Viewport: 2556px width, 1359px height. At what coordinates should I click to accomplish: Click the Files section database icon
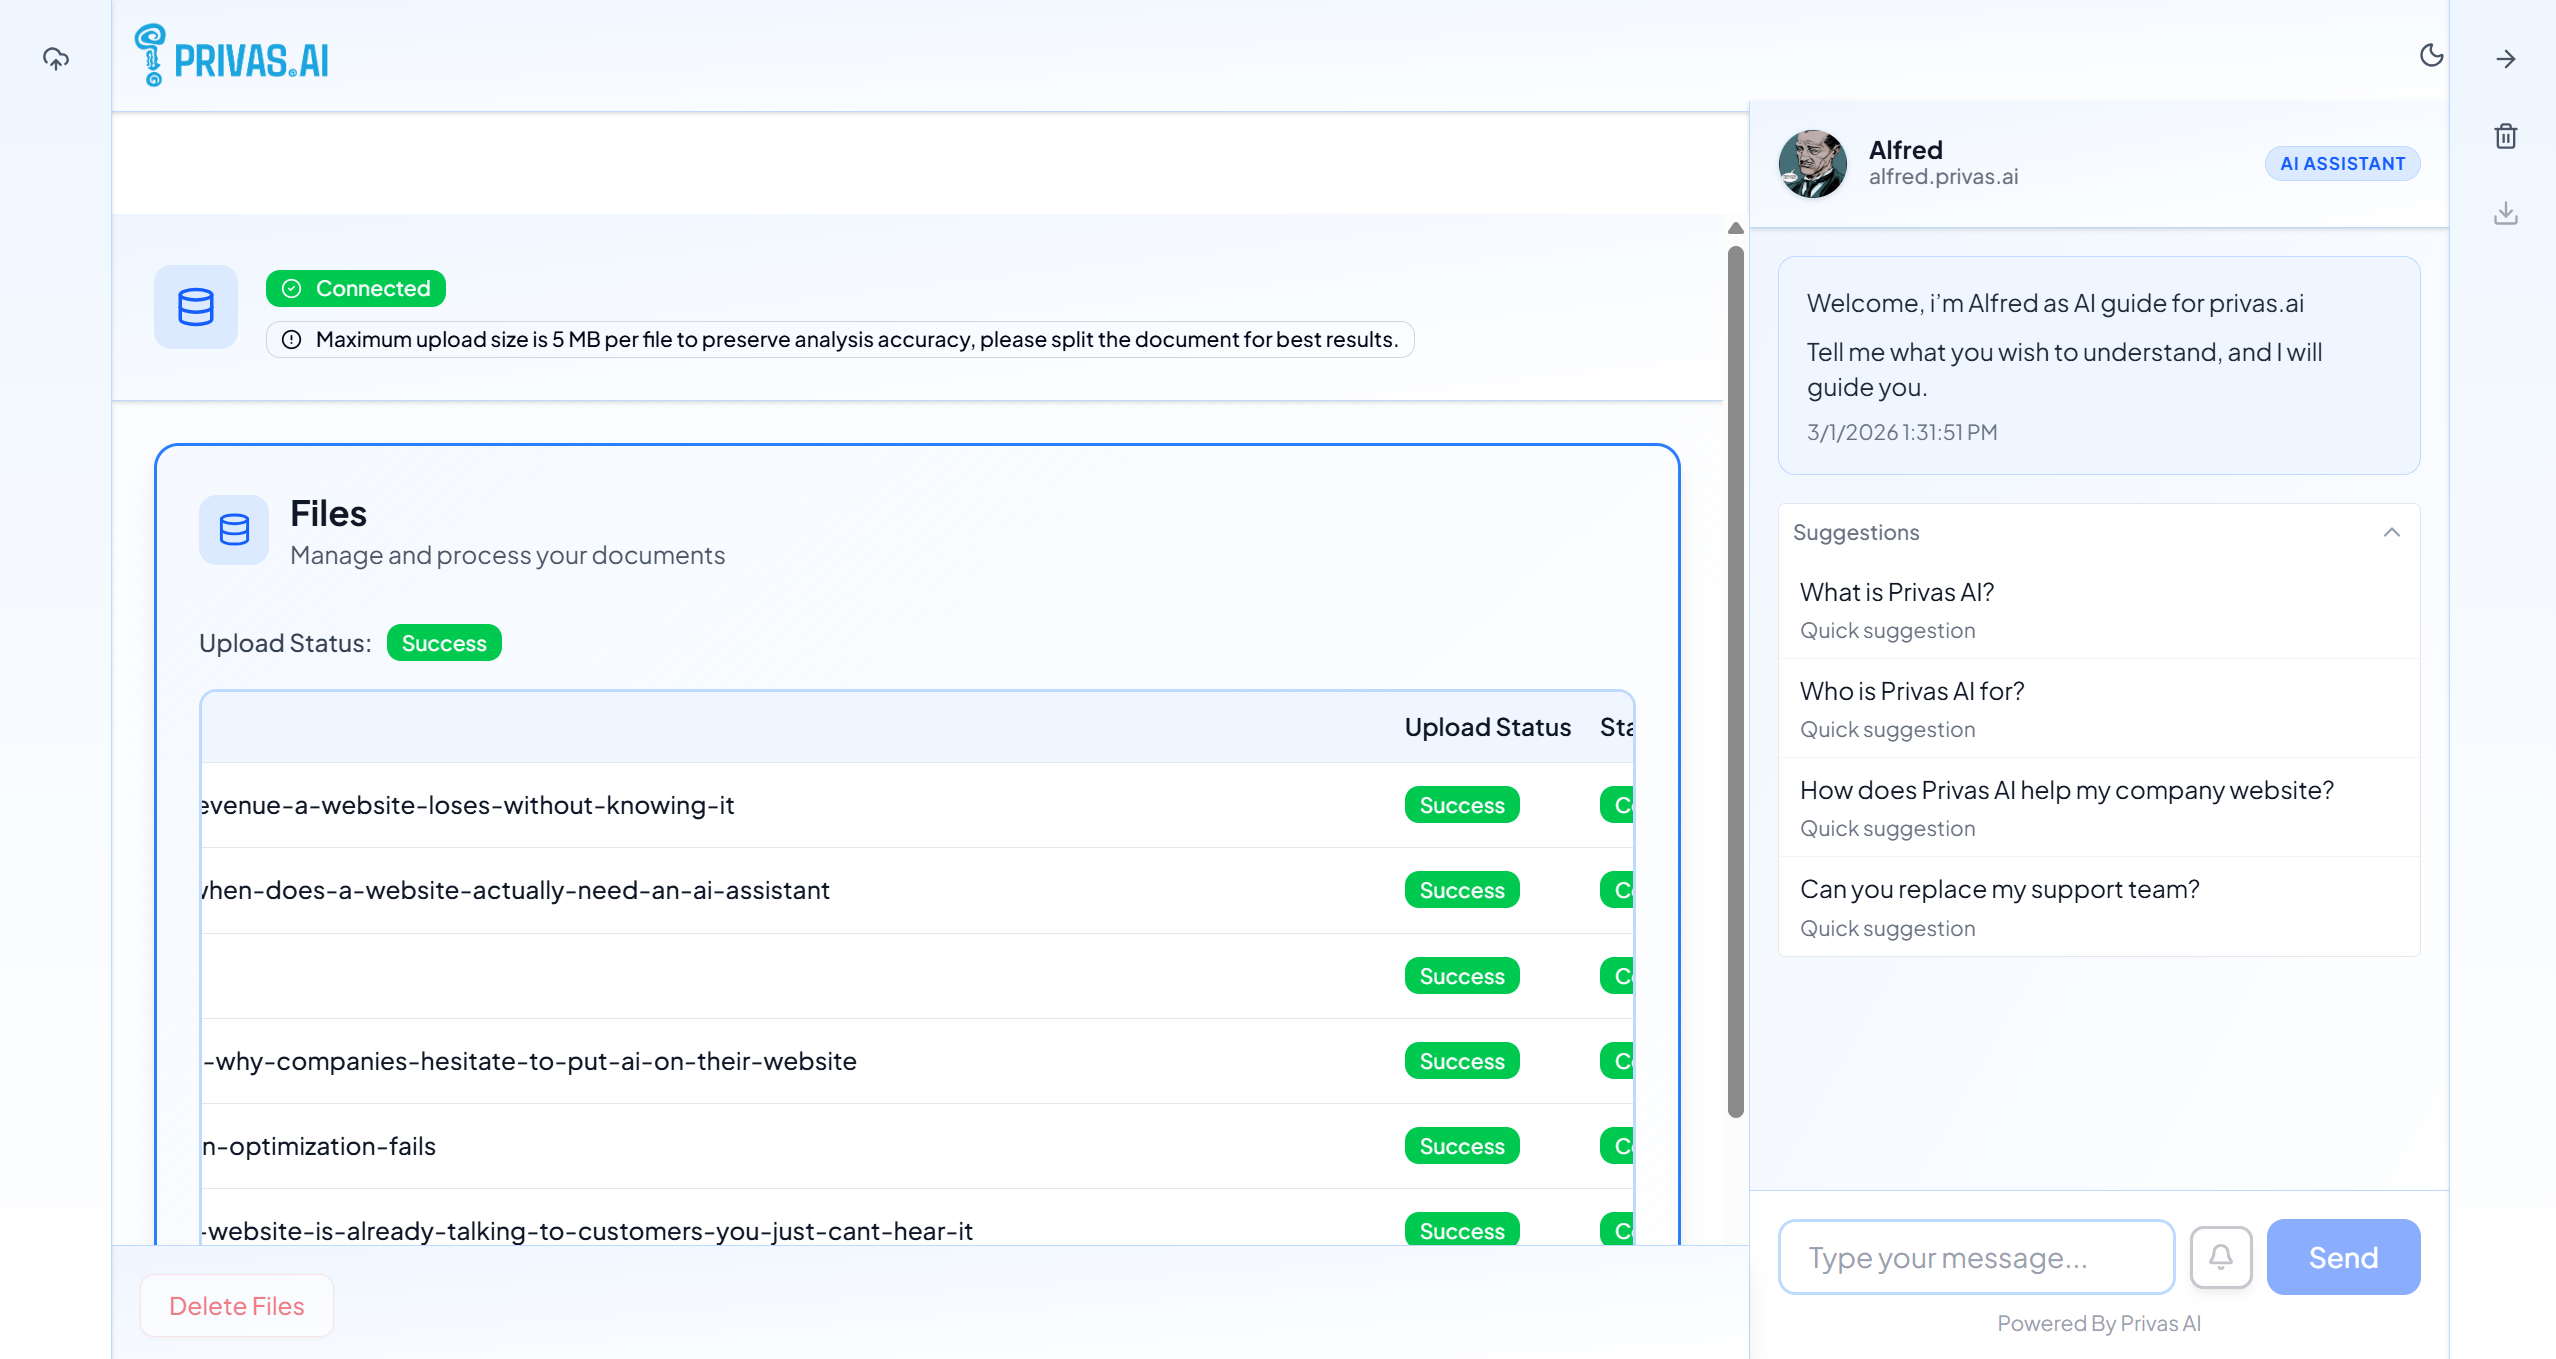point(234,529)
